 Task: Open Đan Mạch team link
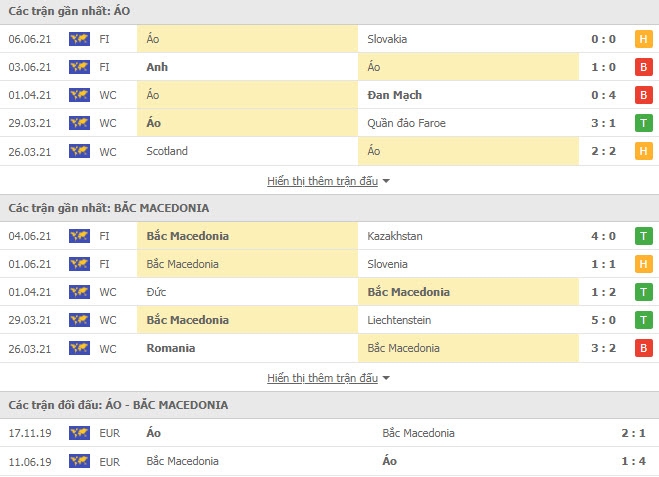point(394,95)
